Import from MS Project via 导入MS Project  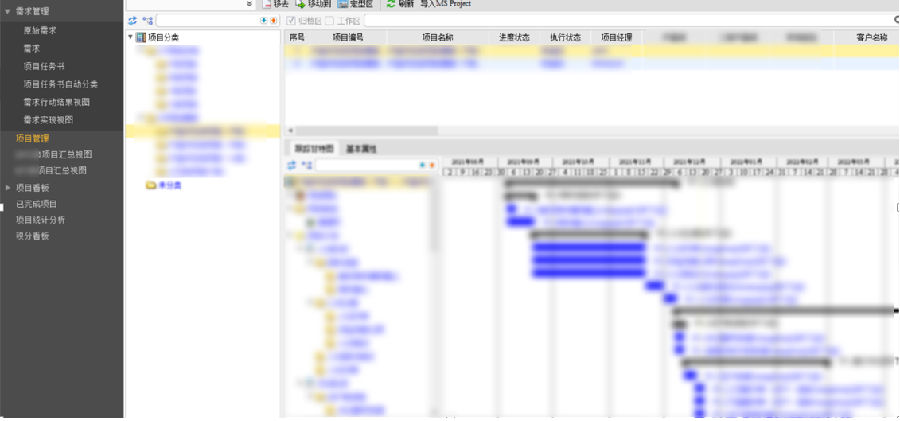(445, 3)
